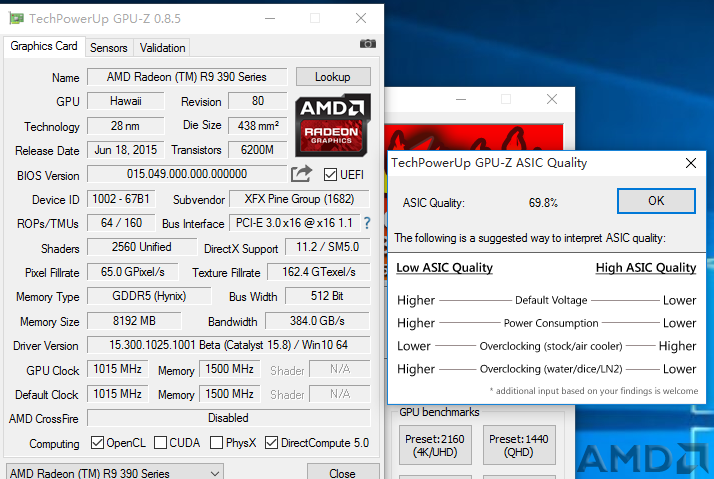Click the Subvendor value XFX Pine Group (1682)
This screenshot has width=714, height=479.
pos(299,199)
